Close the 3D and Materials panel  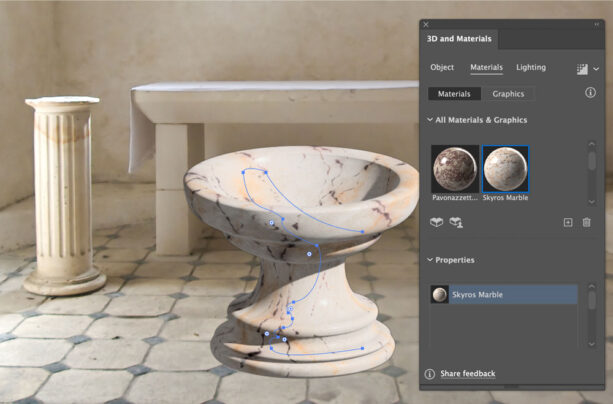pyautogui.click(x=426, y=24)
